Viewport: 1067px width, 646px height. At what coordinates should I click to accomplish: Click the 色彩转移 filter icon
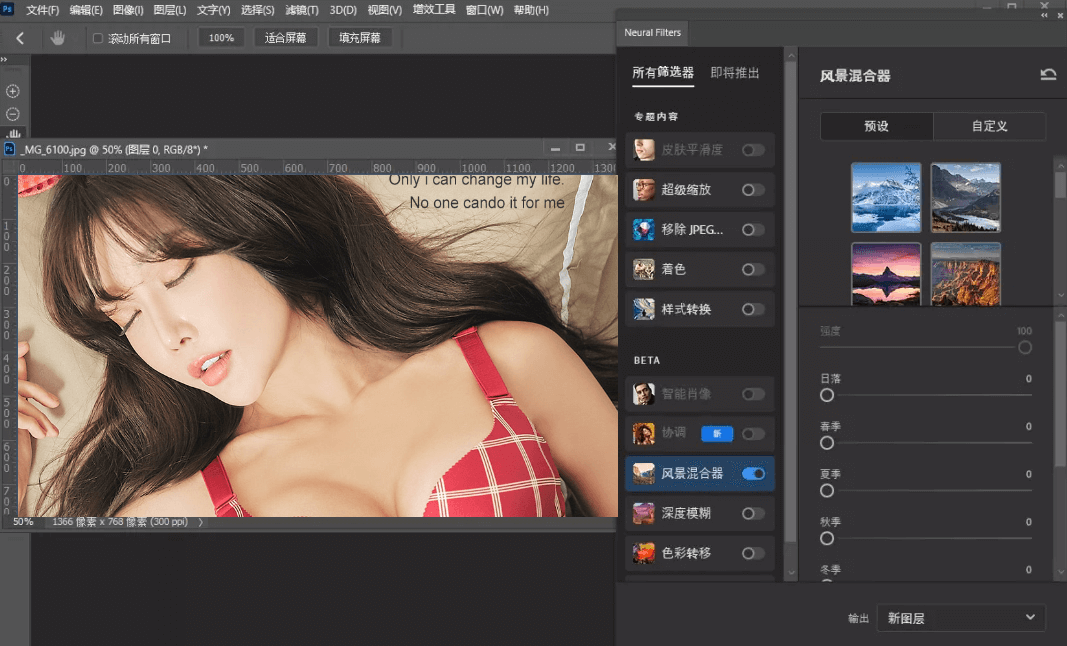643,553
